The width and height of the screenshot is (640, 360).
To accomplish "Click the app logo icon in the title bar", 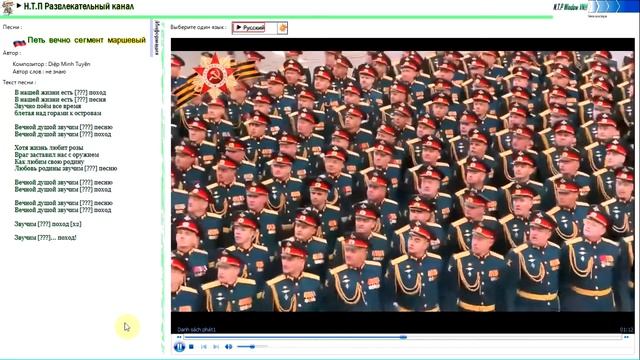I will click(x=7, y=7).
